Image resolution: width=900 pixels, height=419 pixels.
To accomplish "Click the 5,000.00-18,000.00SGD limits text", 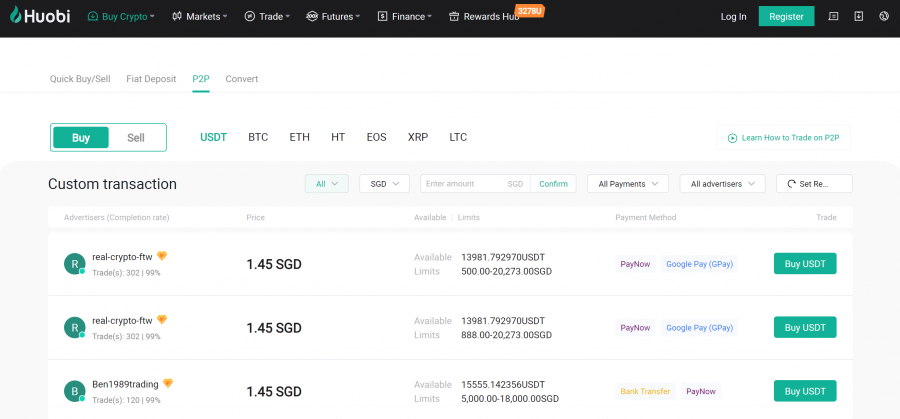I will pyautogui.click(x=510, y=399).
